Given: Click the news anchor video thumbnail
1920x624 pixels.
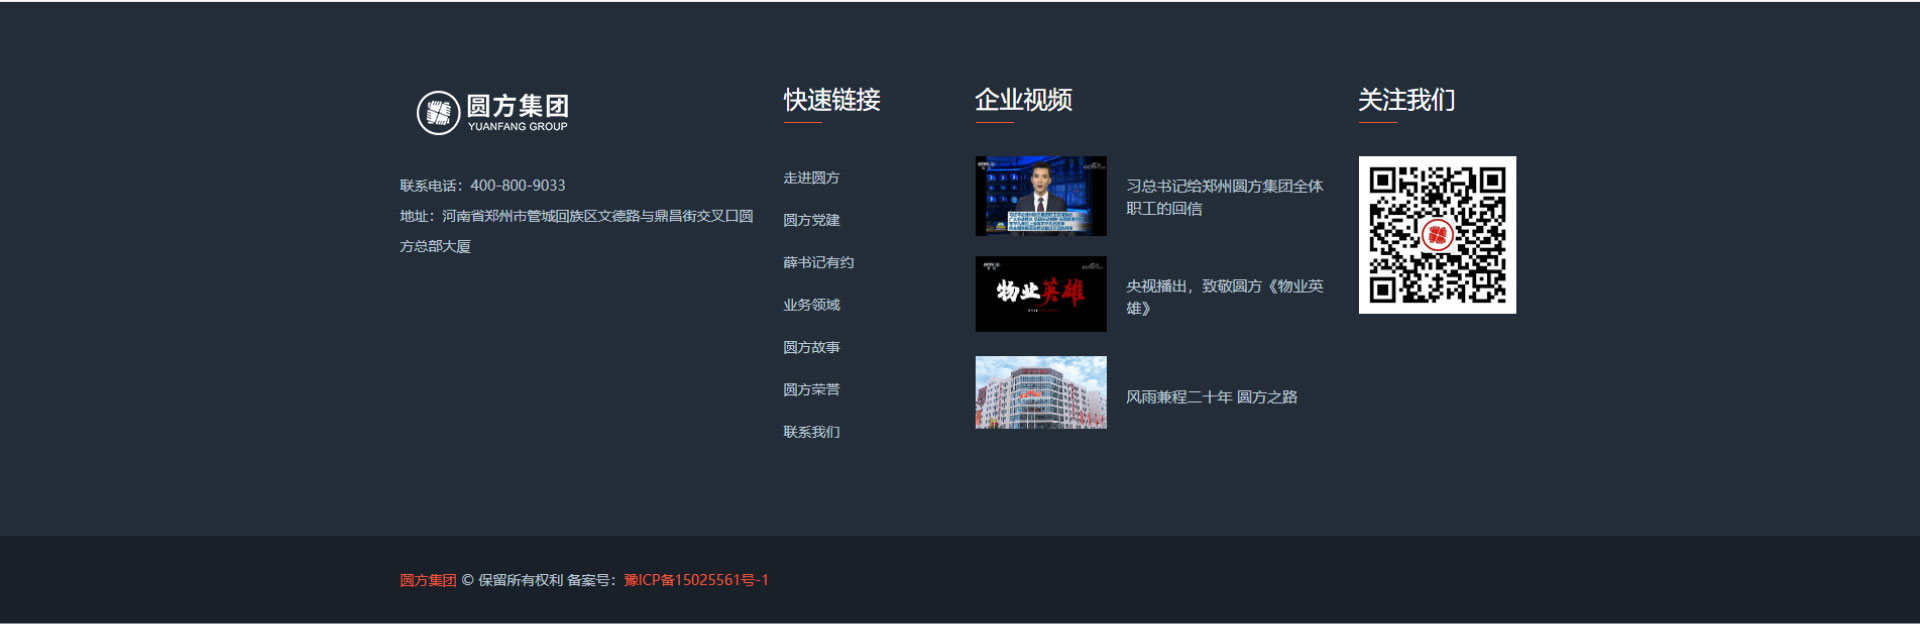Looking at the screenshot, I should tap(1040, 196).
